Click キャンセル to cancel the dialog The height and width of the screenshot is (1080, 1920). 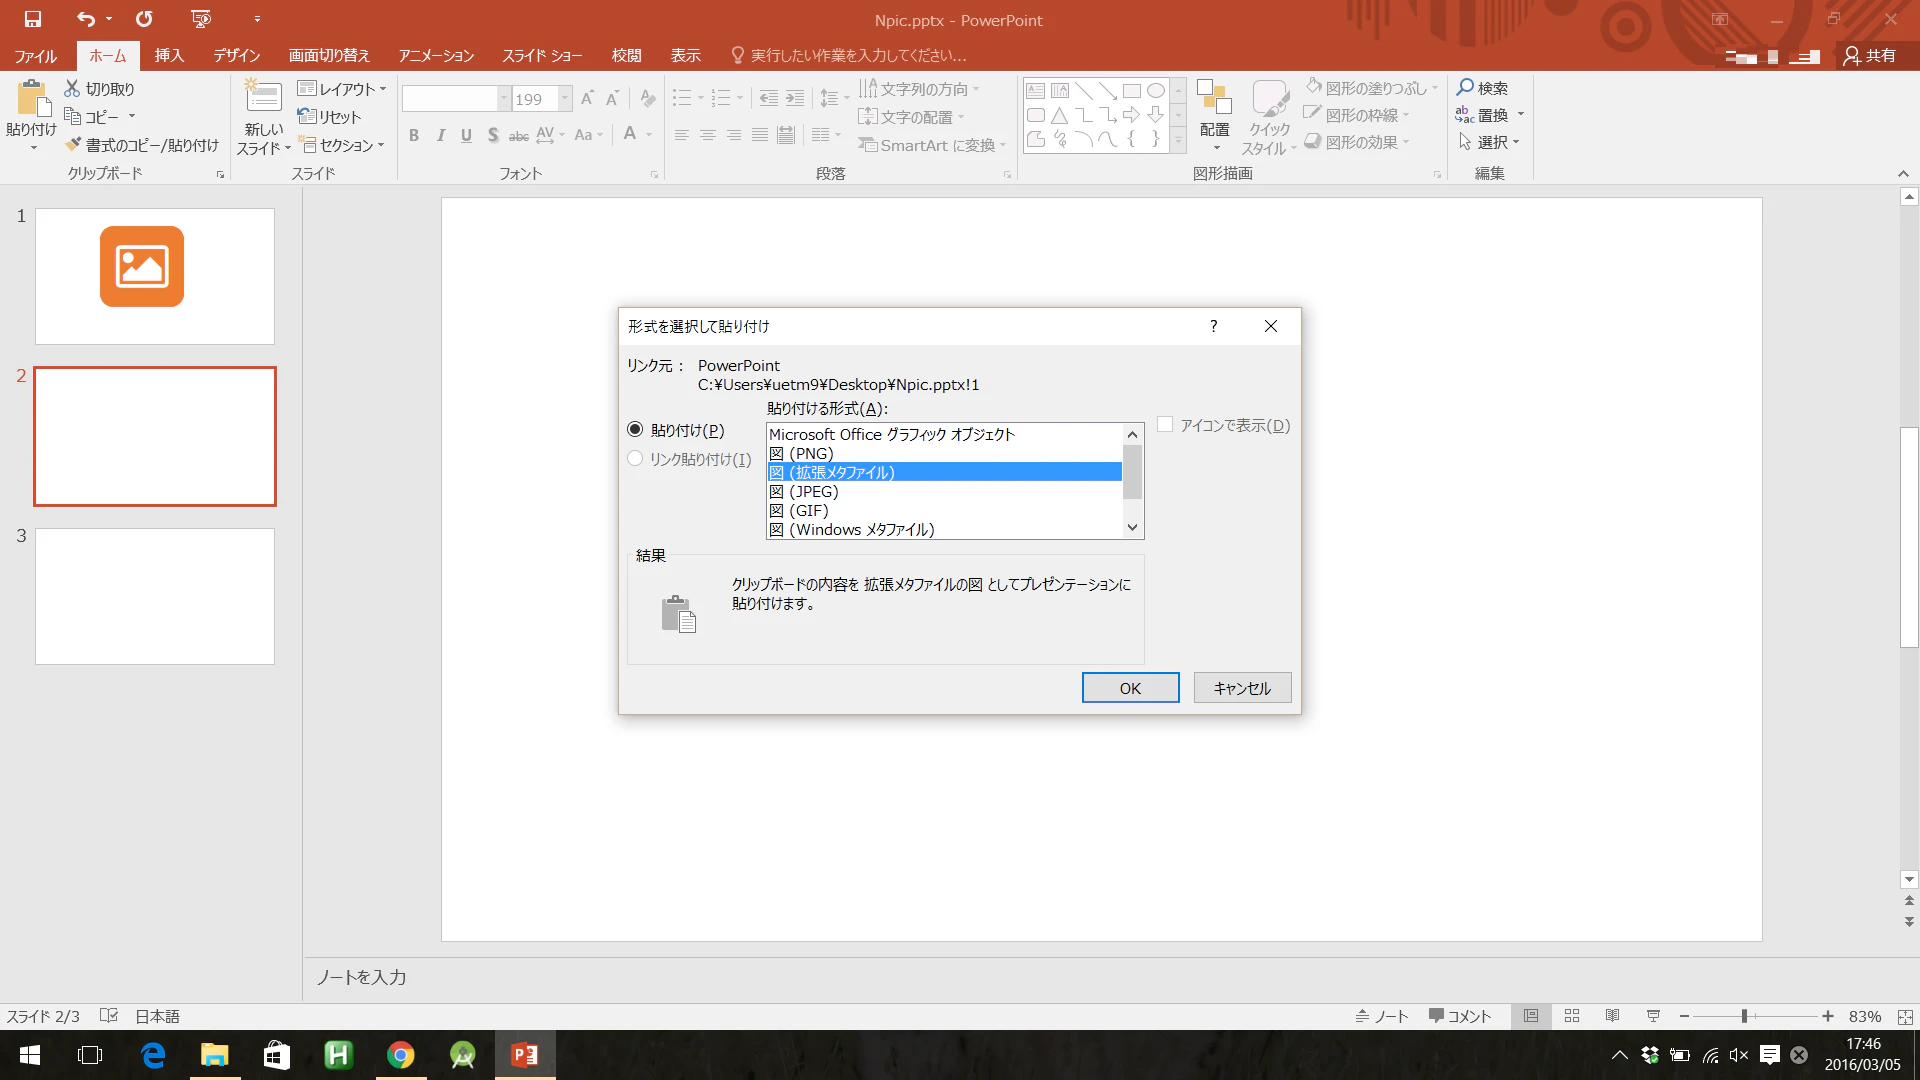pyautogui.click(x=1242, y=688)
